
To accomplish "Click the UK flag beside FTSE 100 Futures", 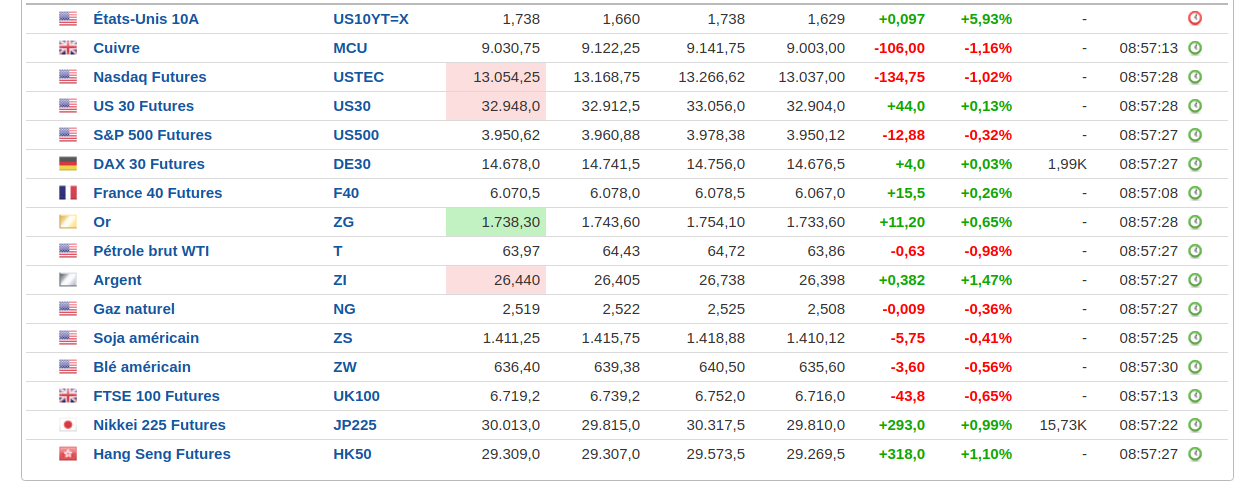I will [68, 396].
